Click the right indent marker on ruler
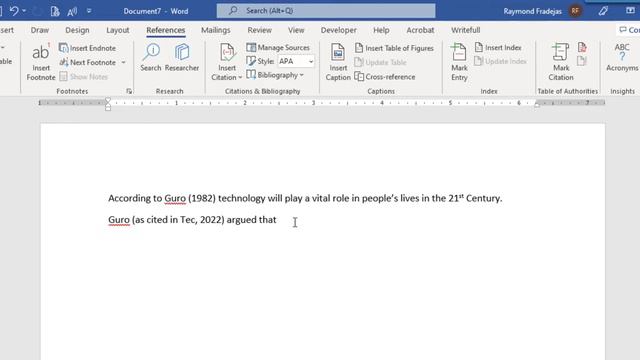640x360 pixels. point(537,105)
